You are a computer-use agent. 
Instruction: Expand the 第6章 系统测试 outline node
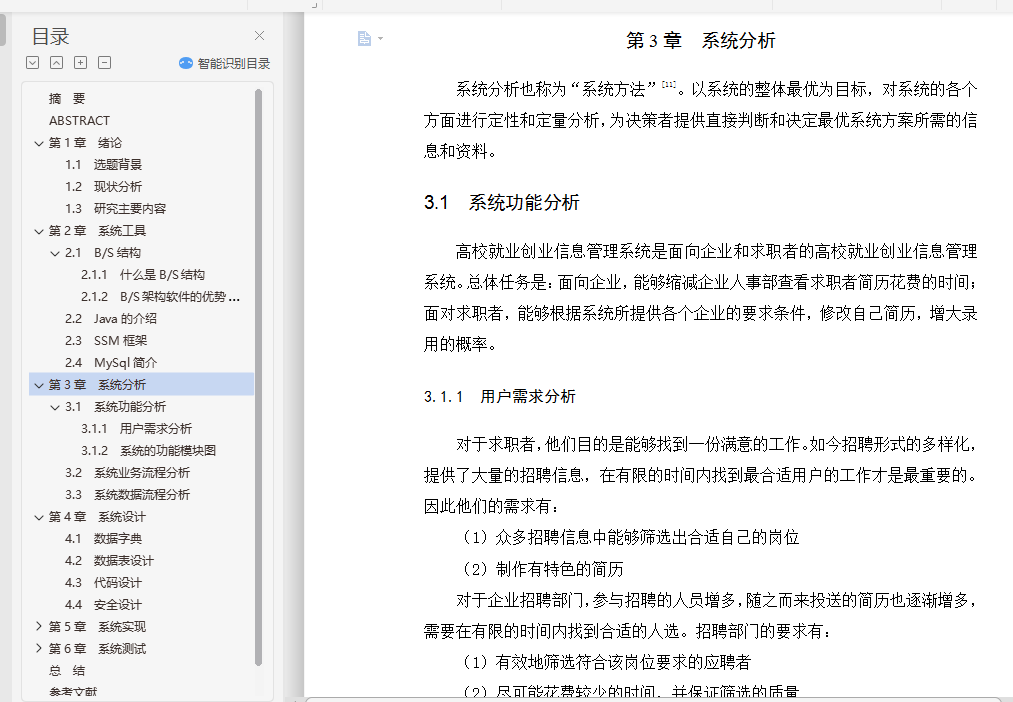(39, 648)
